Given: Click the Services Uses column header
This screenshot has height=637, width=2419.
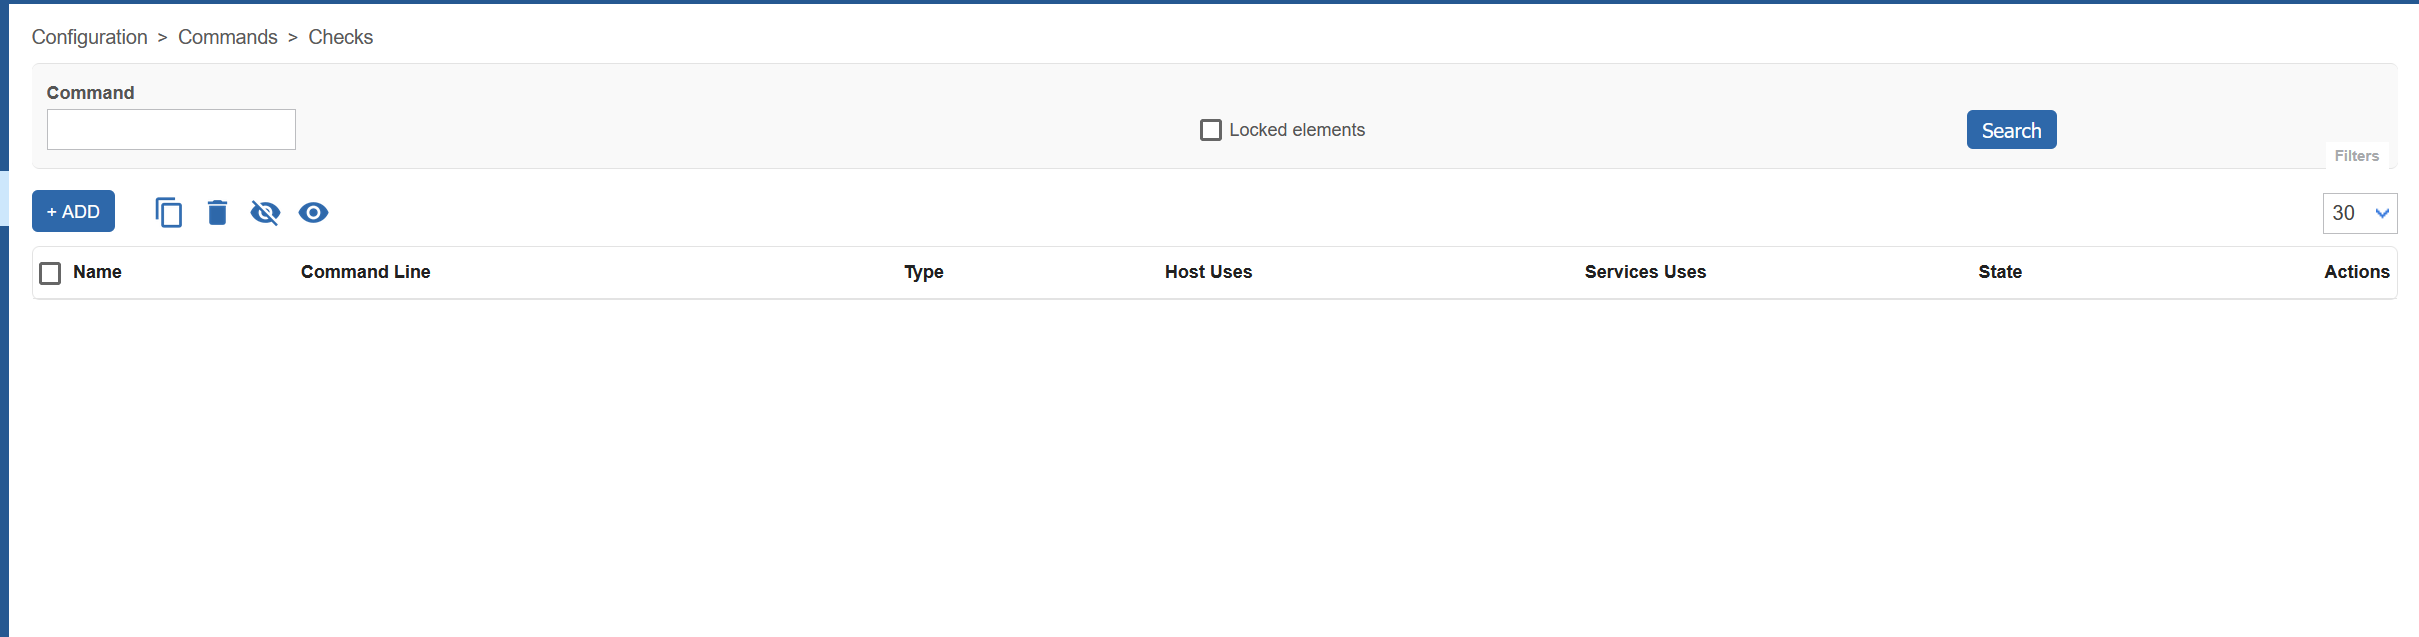Looking at the screenshot, I should [1645, 272].
